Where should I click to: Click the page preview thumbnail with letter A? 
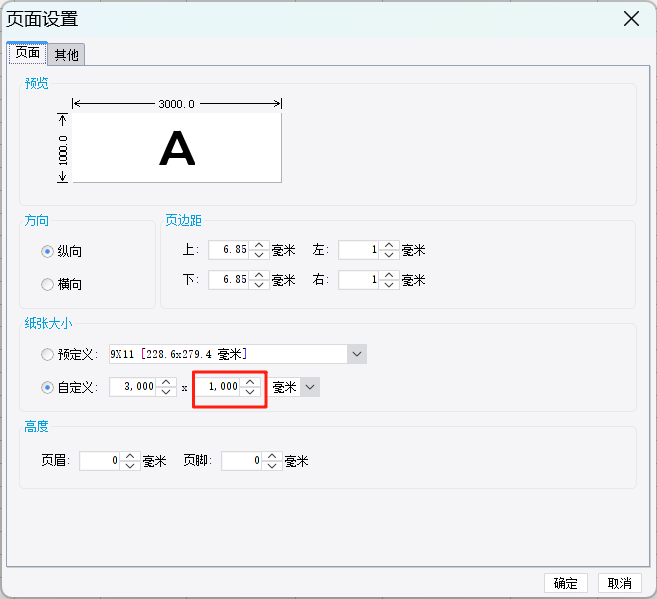tap(177, 148)
